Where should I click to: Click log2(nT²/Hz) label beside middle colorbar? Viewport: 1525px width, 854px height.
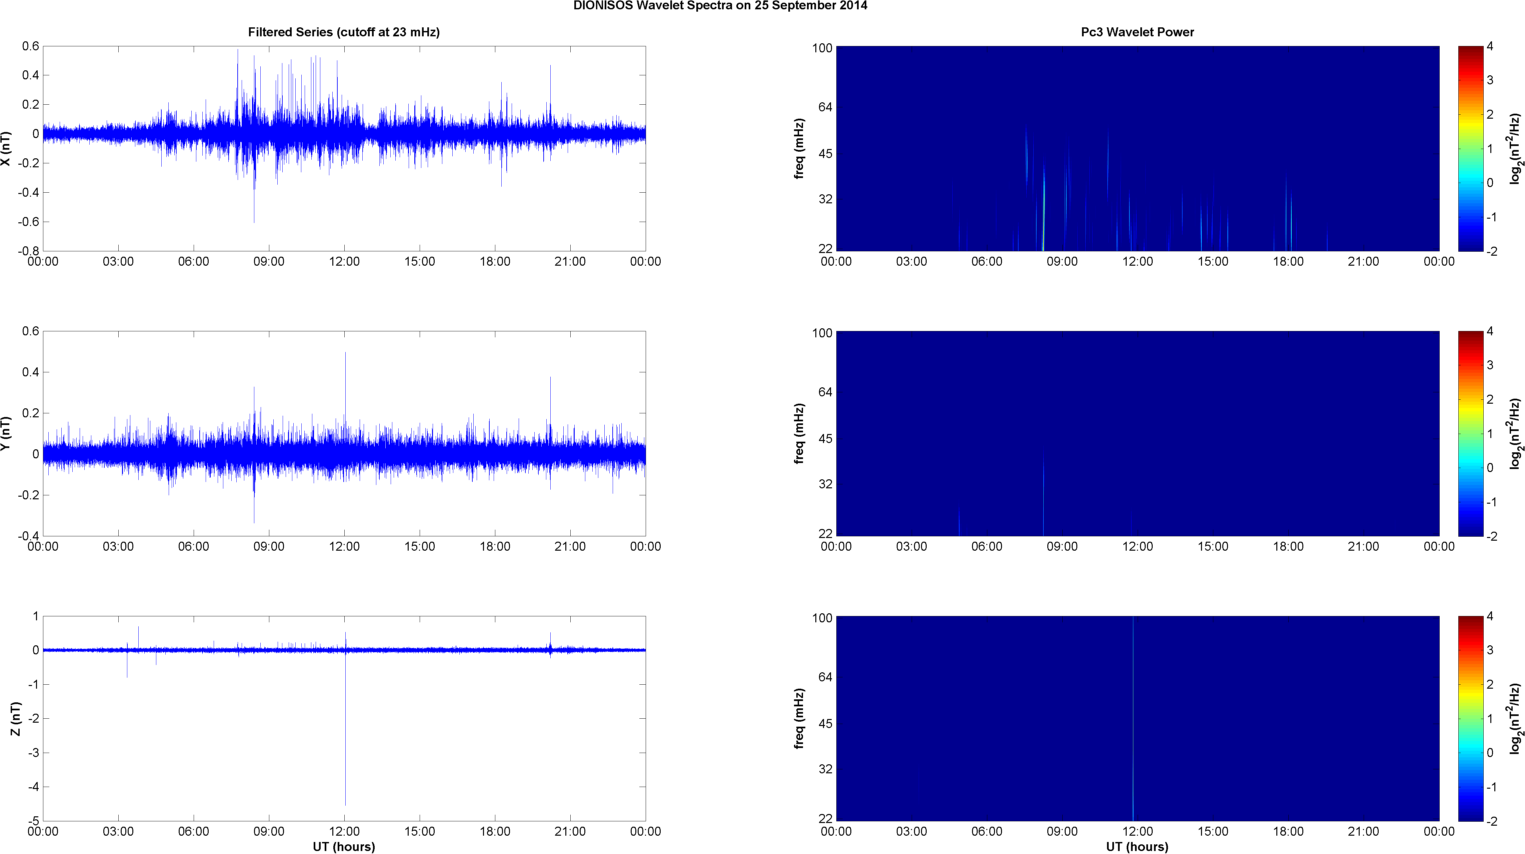tap(1516, 433)
